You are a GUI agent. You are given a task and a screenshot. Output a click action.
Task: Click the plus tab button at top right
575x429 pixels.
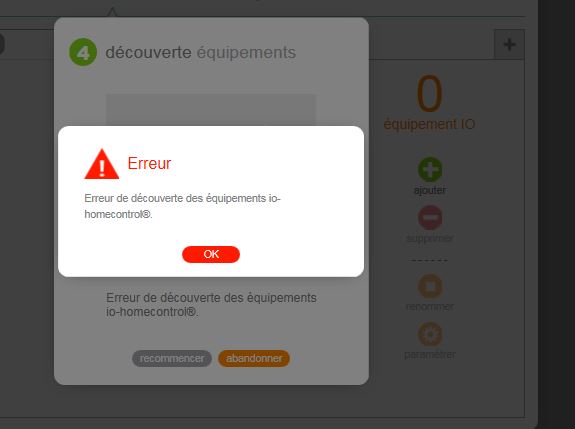pyautogui.click(x=509, y=44)
